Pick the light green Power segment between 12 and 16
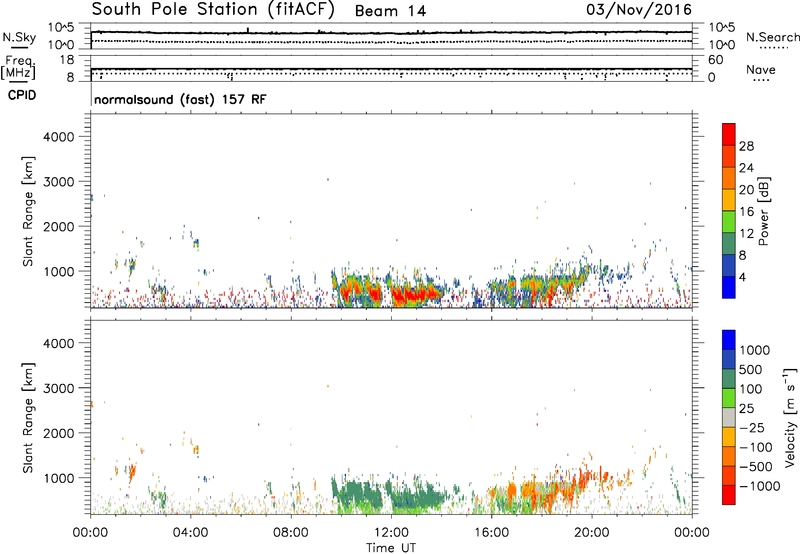This screenshot has height=554, width=800. [x=729, y=222]
